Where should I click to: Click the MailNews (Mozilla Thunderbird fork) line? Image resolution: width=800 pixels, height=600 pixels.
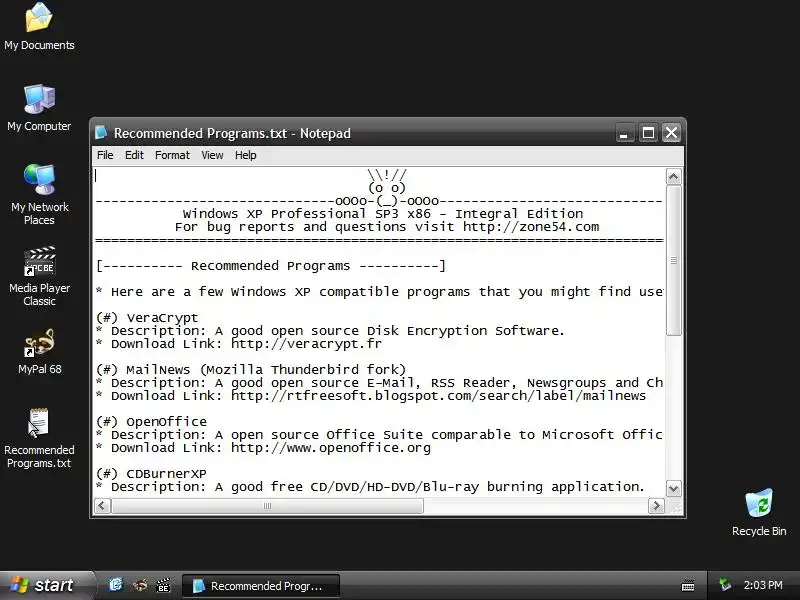point(251,369)
